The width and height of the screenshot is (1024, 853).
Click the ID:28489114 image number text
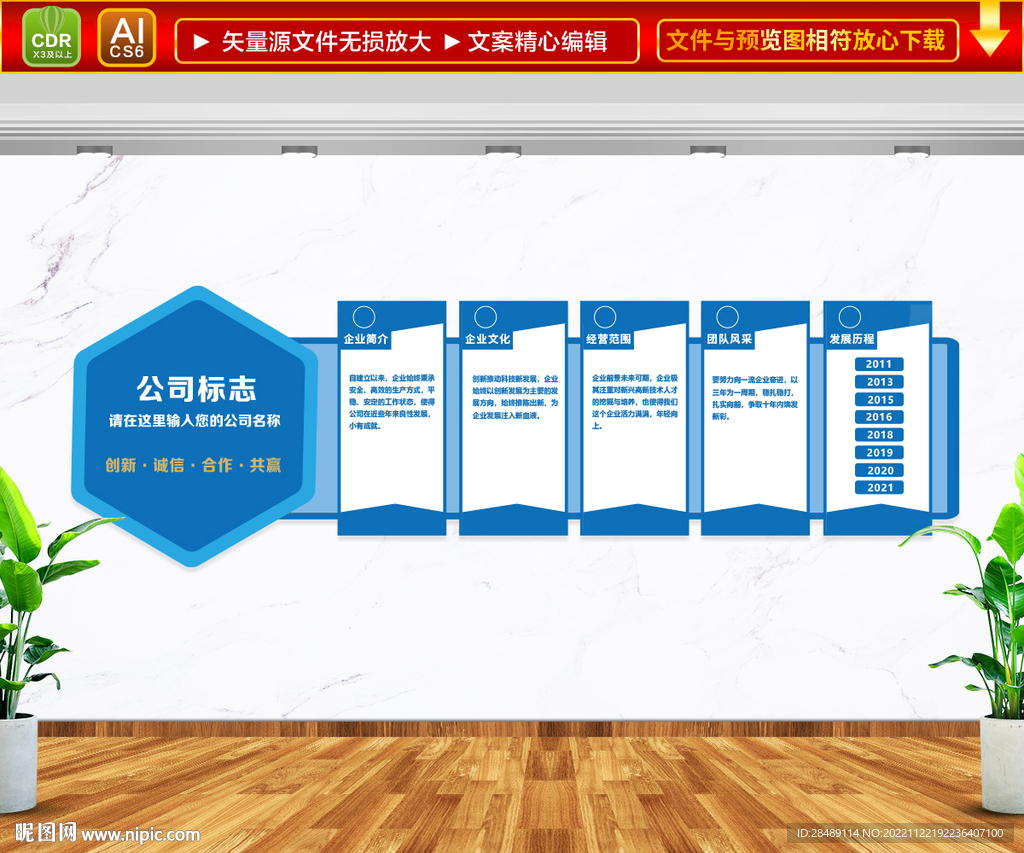click(x=828, y=833)
